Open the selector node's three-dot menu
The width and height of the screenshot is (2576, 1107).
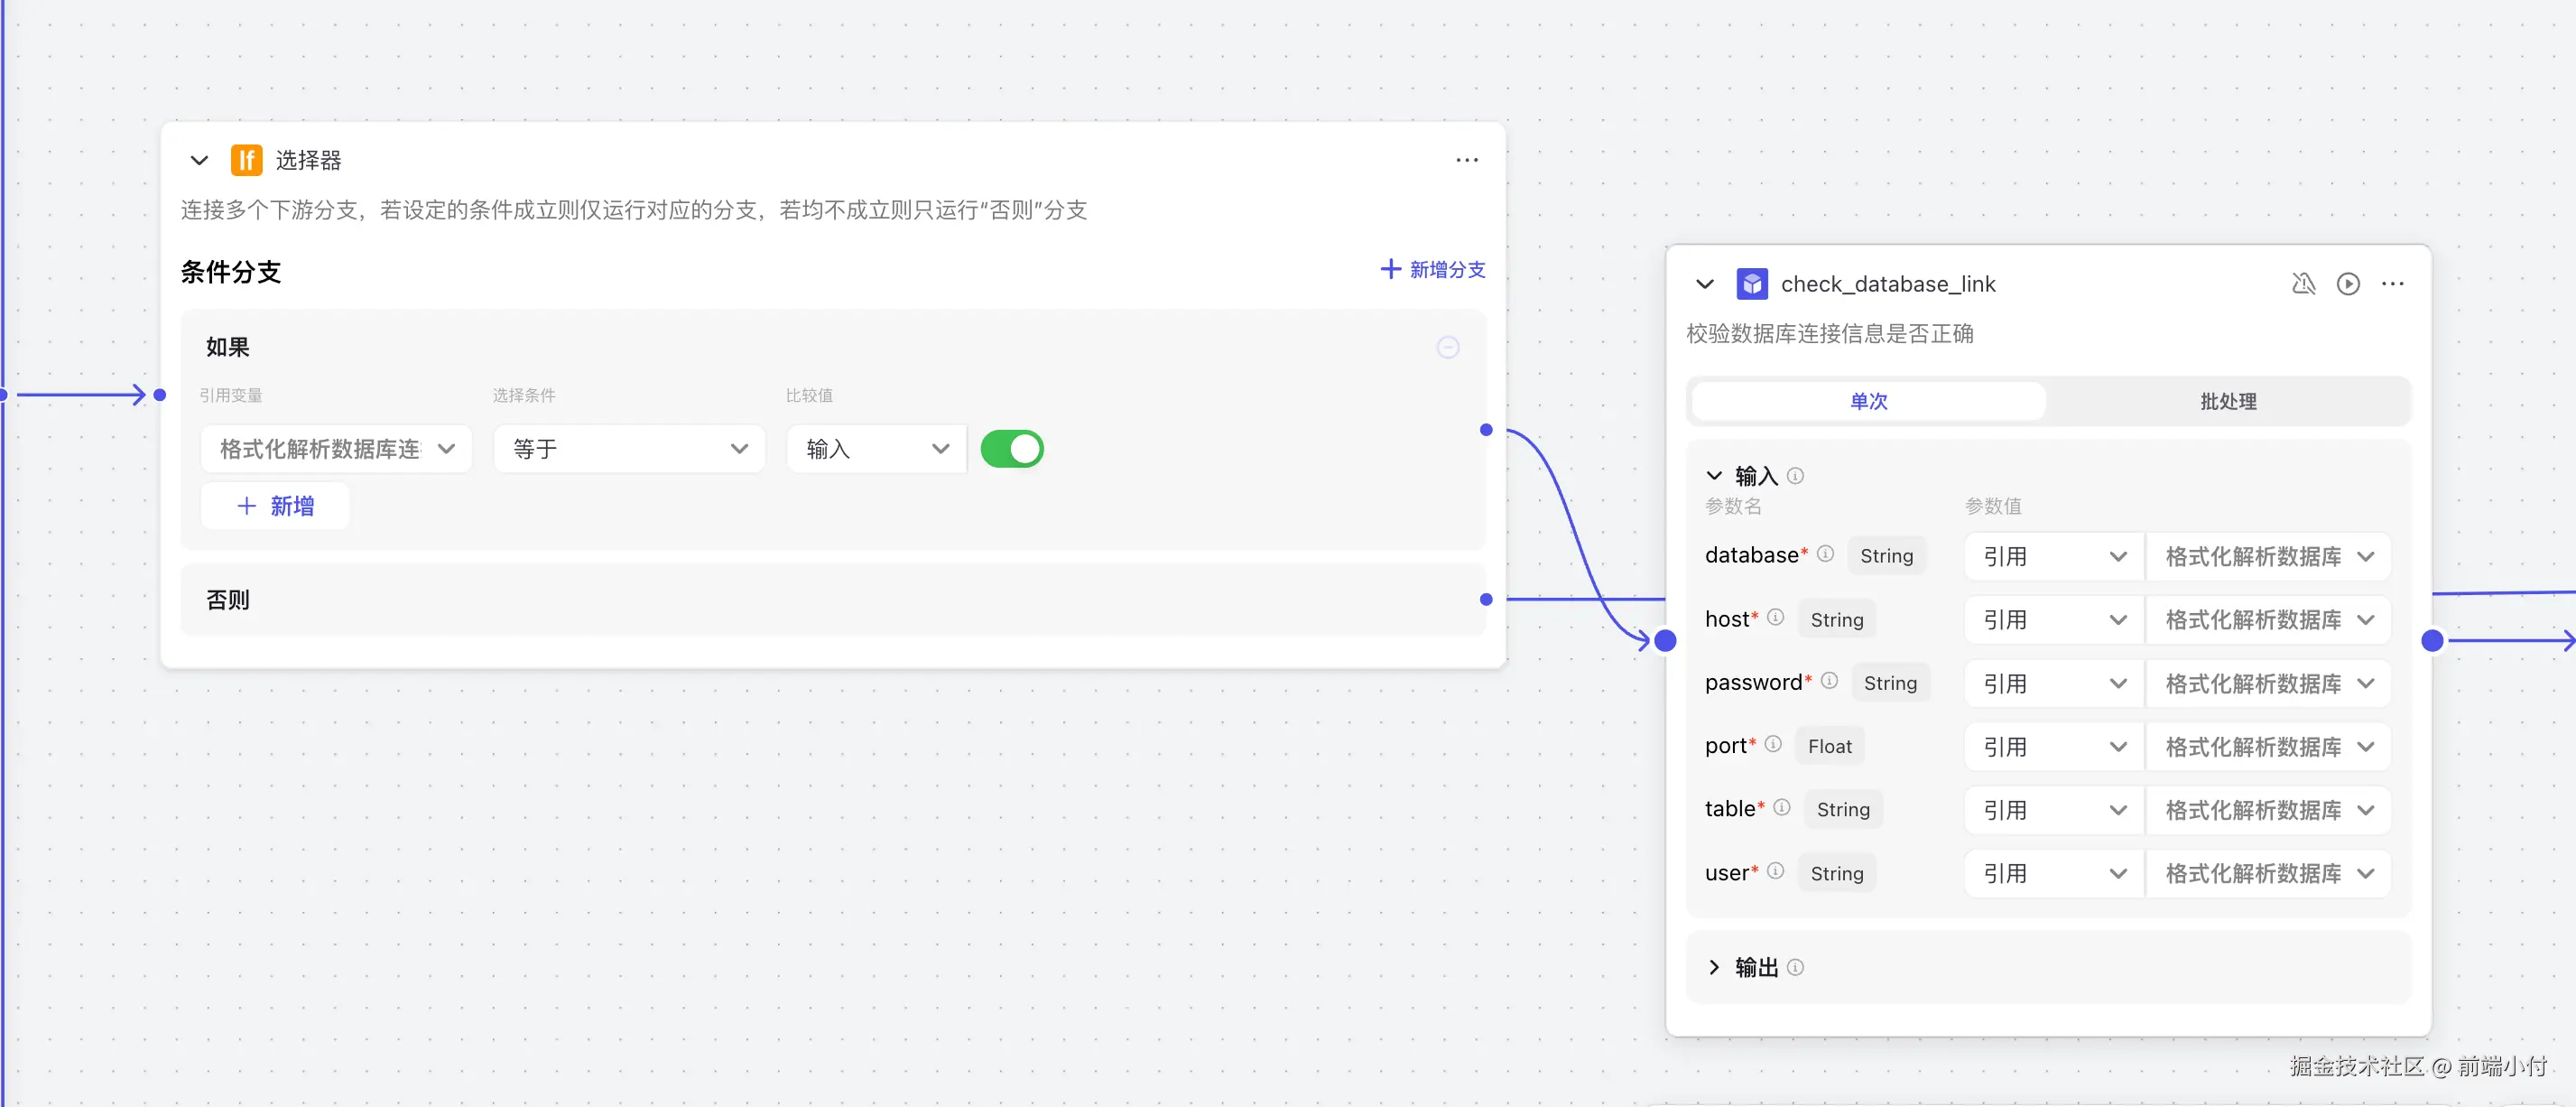tap(1466, 160)
